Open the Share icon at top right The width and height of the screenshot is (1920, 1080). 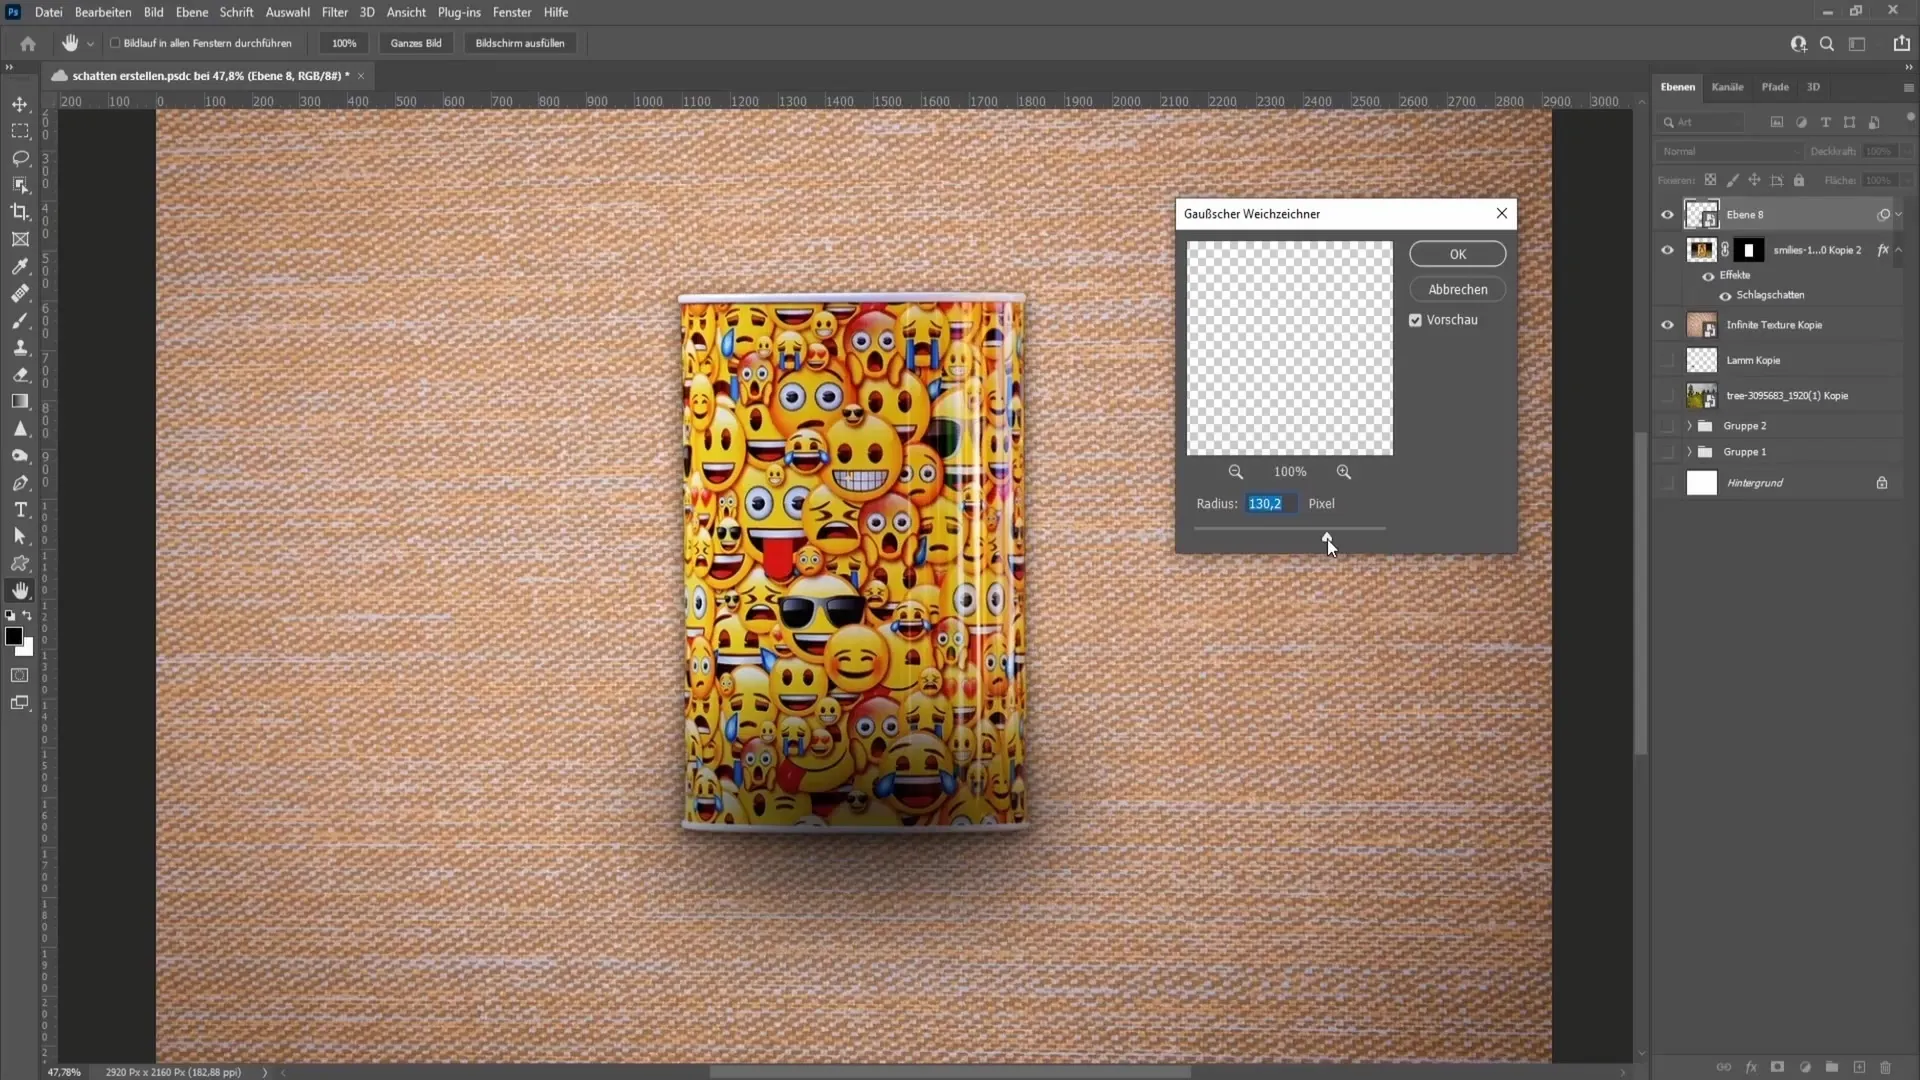point(1901,43)
